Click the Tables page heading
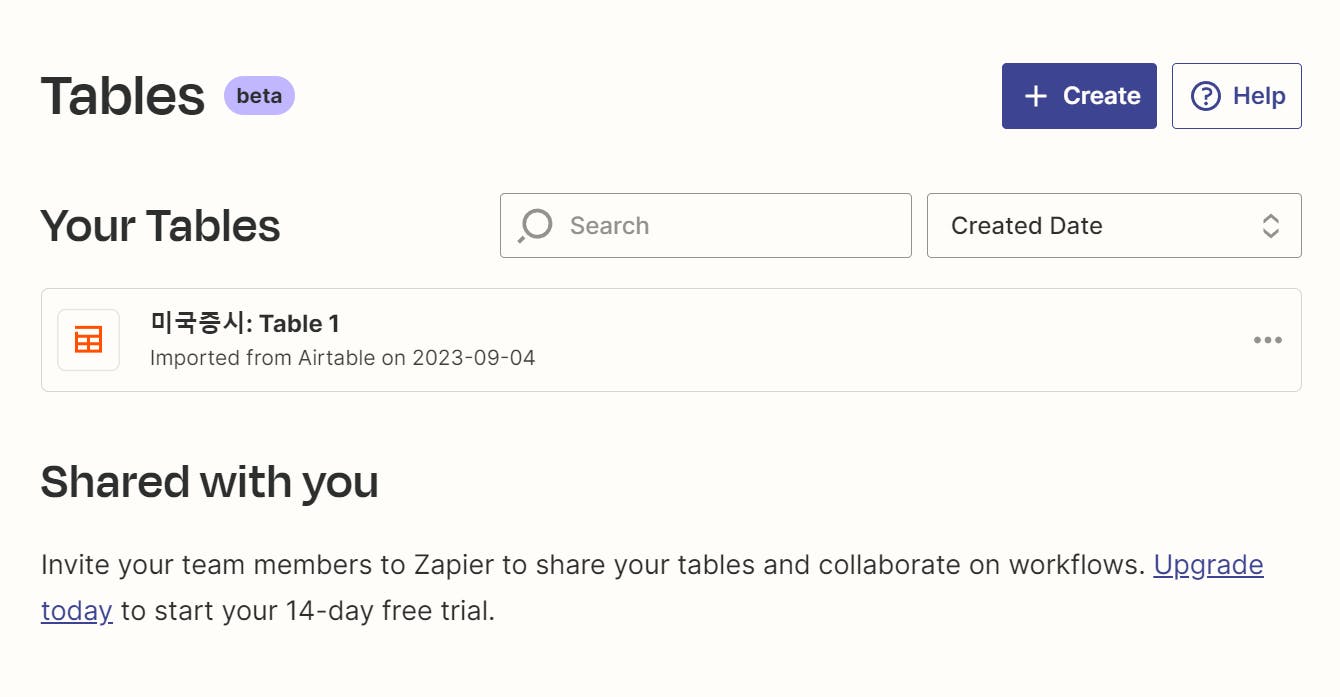The width and height of the screenshot is (1340, 697). pyautogui.click(x=123, y=96)
